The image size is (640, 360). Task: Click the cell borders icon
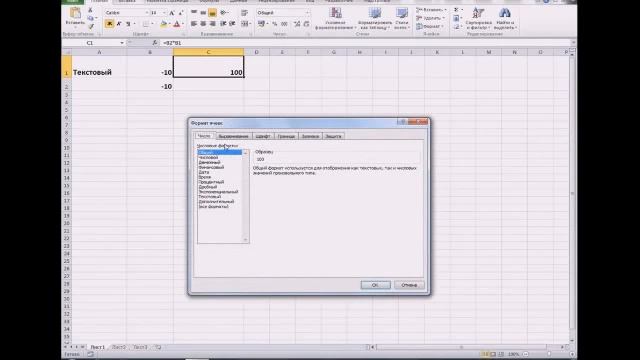pyautogui.click(x=146, y=24)
